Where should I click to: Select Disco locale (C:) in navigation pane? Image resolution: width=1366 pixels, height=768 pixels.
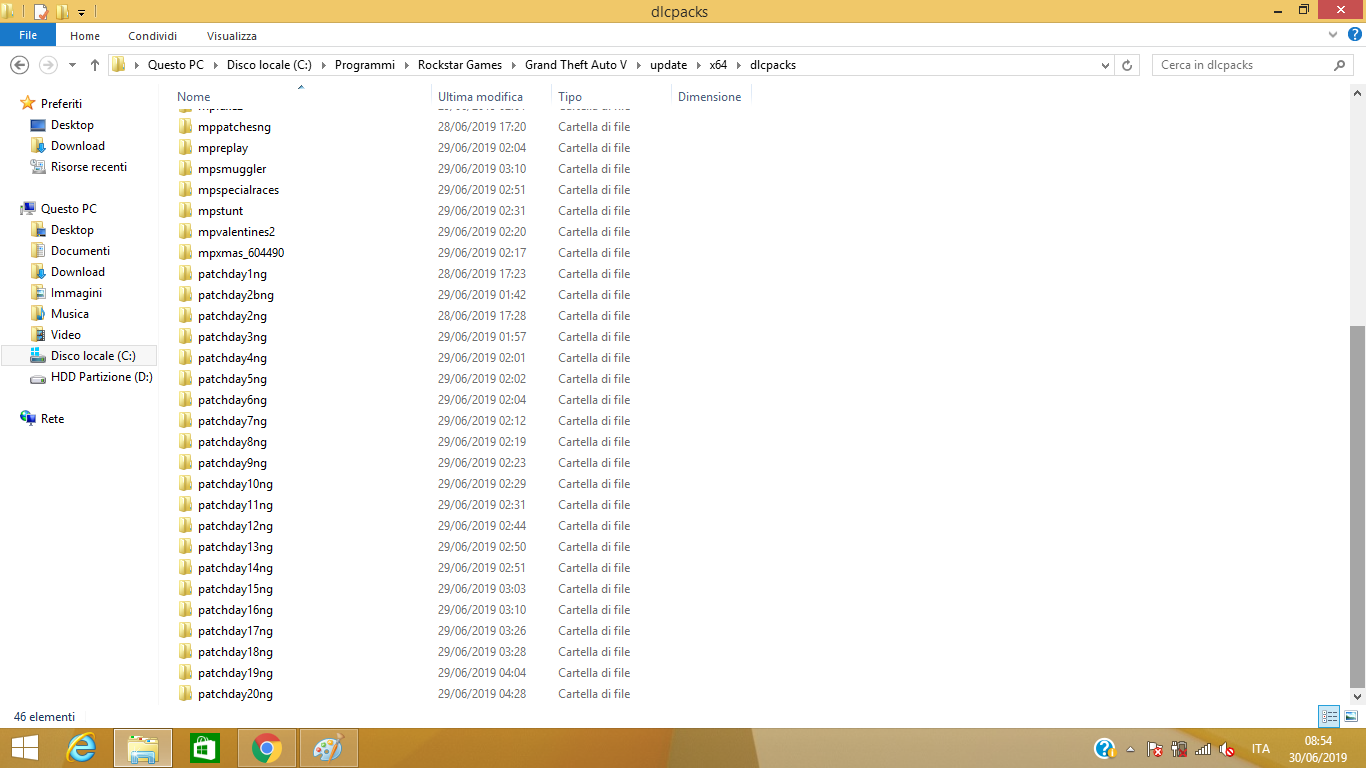(x=93, y=356)
